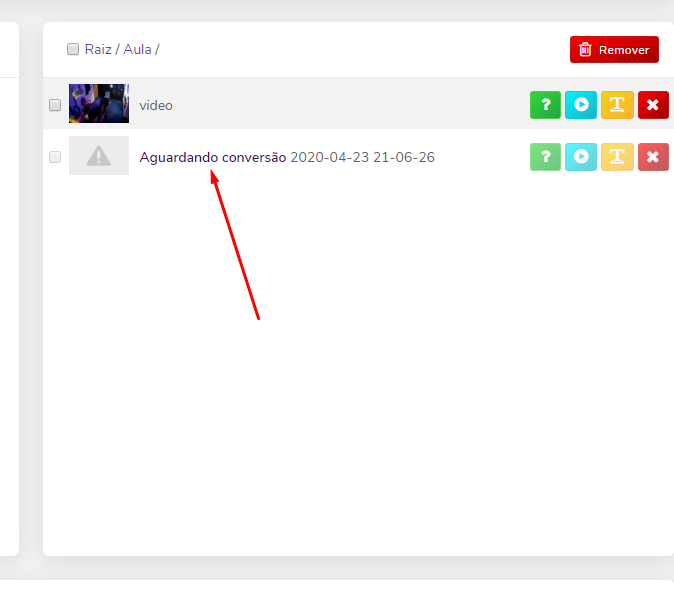Click the red X on the pending conversion row
This screenshot has height=592, width=674.
tap(652, 157)
